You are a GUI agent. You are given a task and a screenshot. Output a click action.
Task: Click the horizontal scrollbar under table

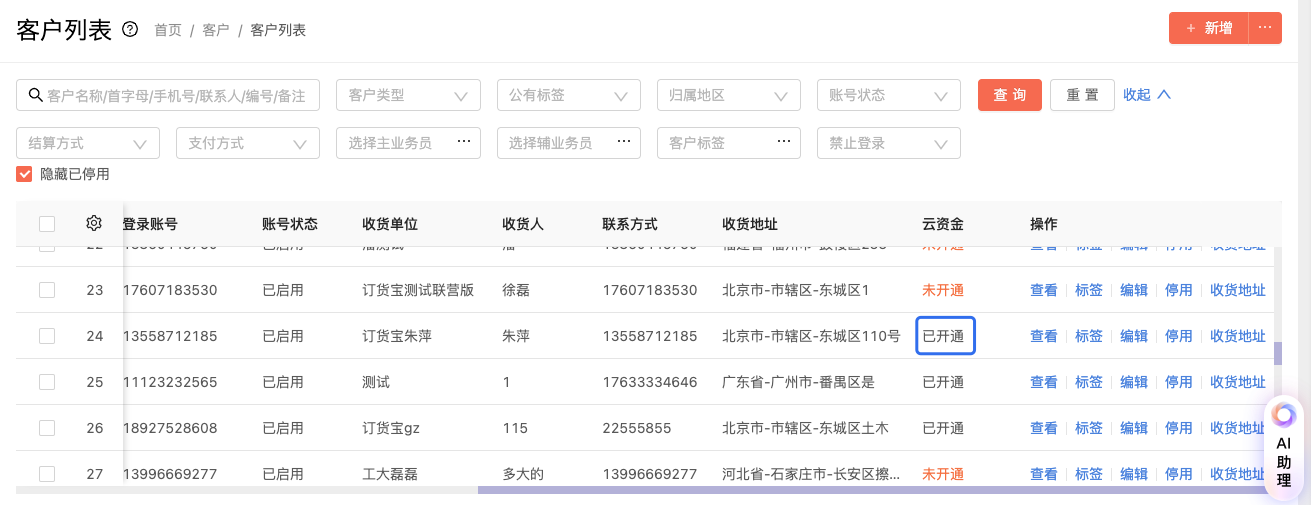point(870,490)
